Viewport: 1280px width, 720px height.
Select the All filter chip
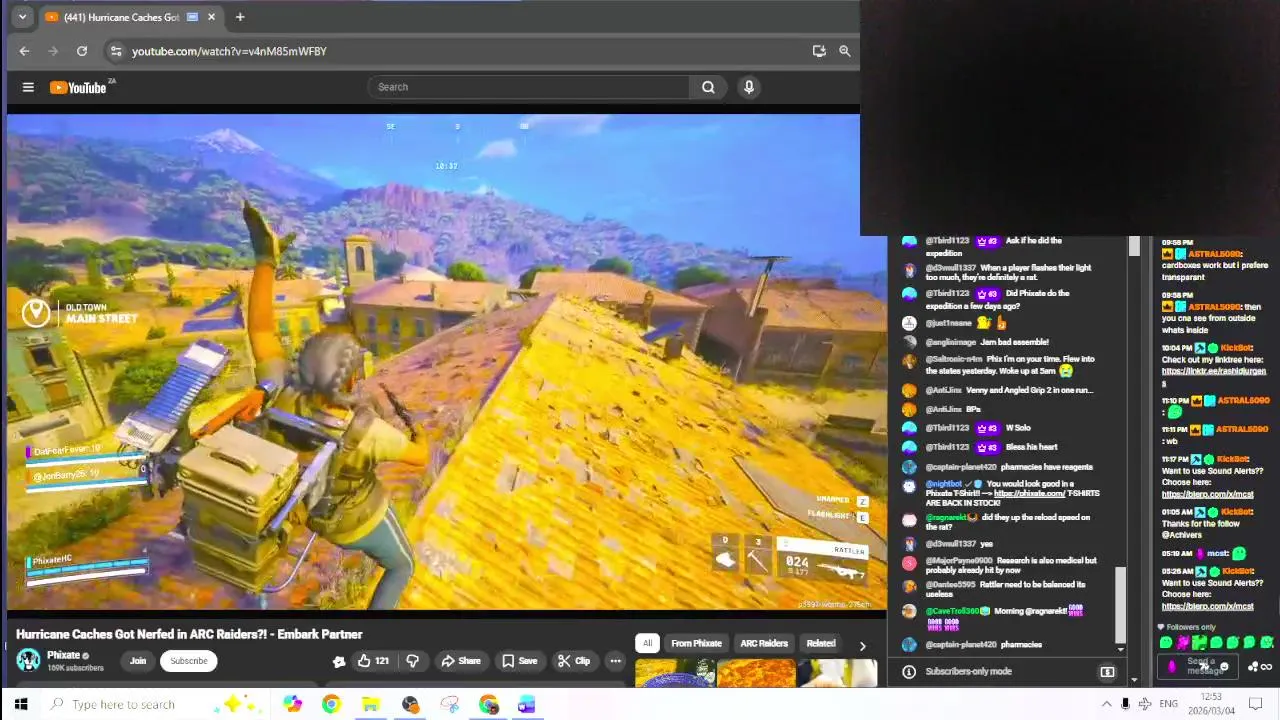point(647,644)
